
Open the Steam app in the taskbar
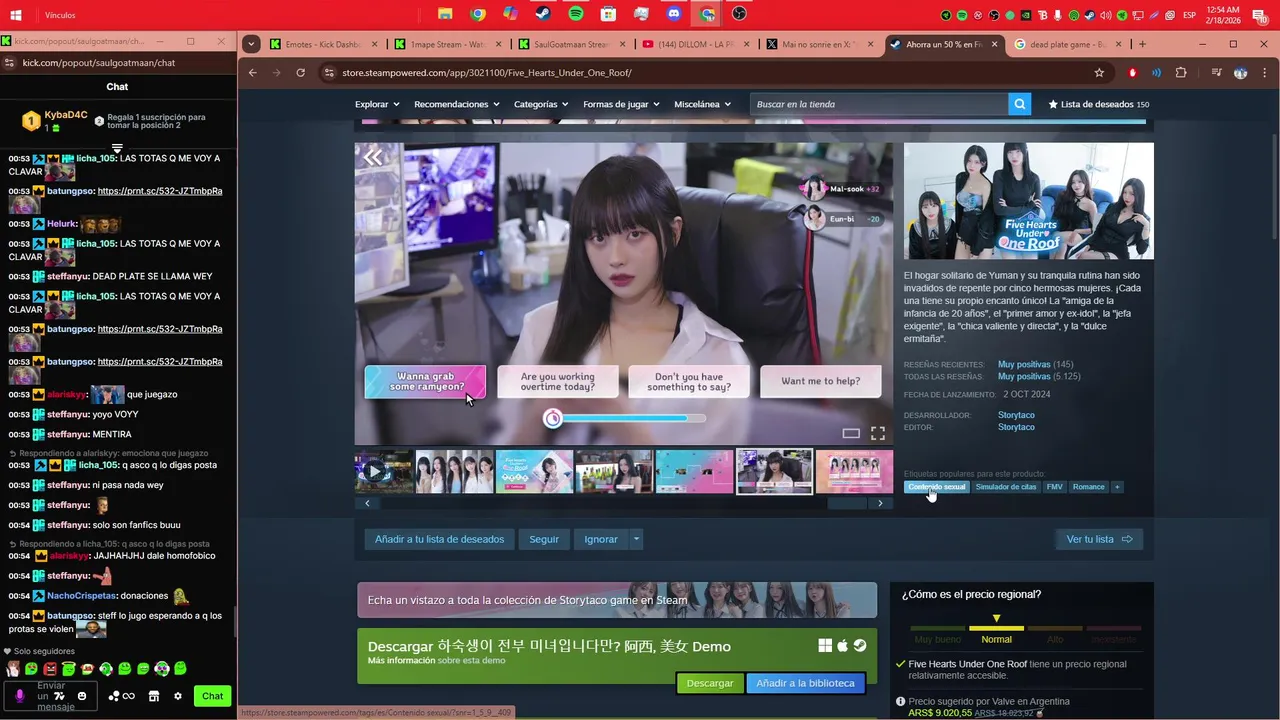point(542,14)
